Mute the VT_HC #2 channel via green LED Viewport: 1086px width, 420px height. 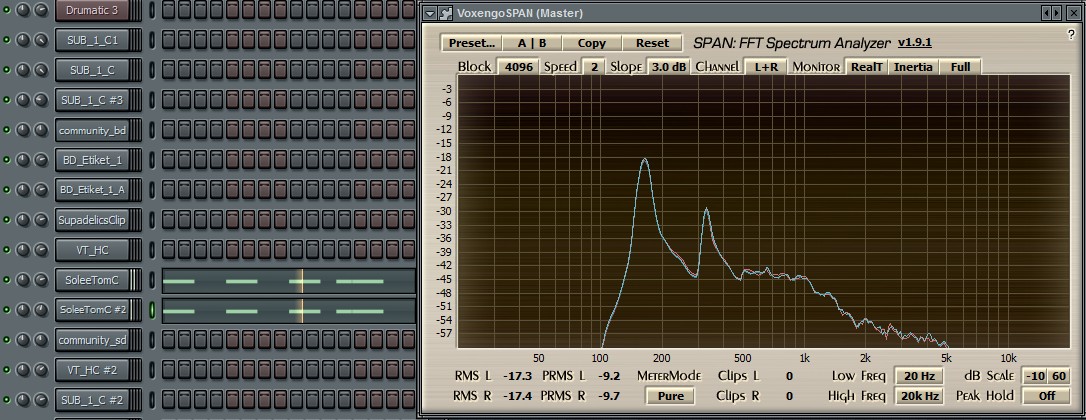7,370
